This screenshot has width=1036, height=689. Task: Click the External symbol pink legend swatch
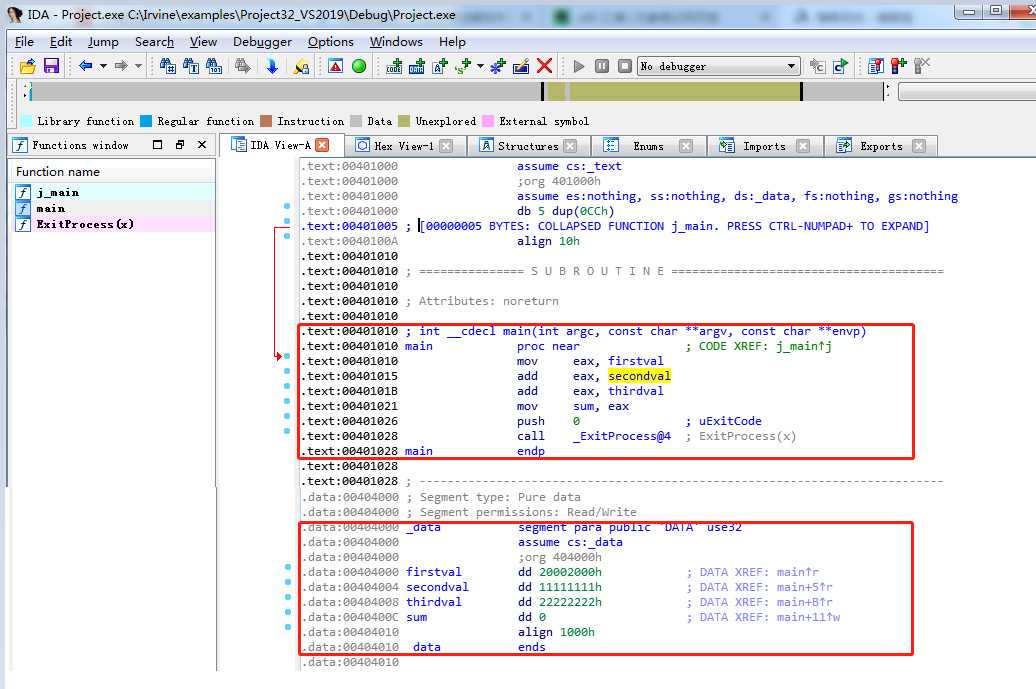pyautogui.click(x=488, y=121)
